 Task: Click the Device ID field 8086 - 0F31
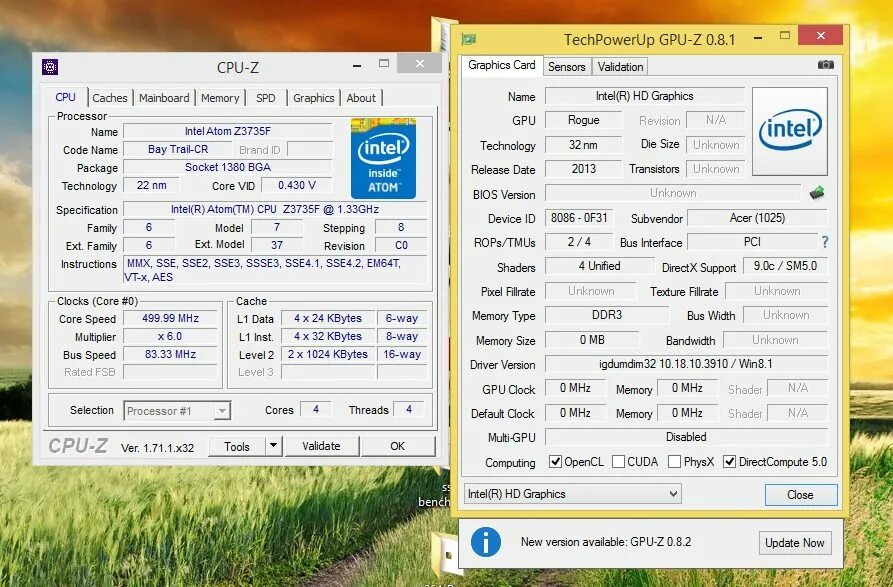tap(579, 218)
